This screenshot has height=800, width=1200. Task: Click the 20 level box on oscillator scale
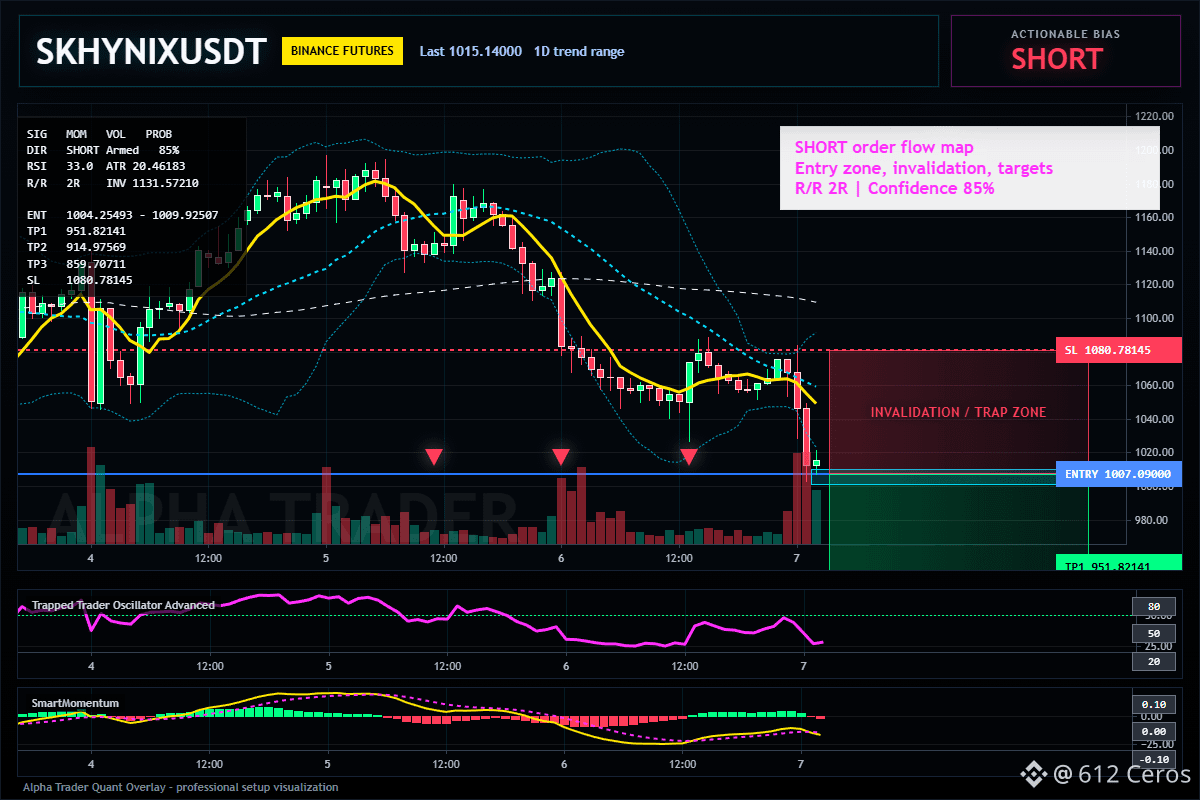(x=1153, y=661)
